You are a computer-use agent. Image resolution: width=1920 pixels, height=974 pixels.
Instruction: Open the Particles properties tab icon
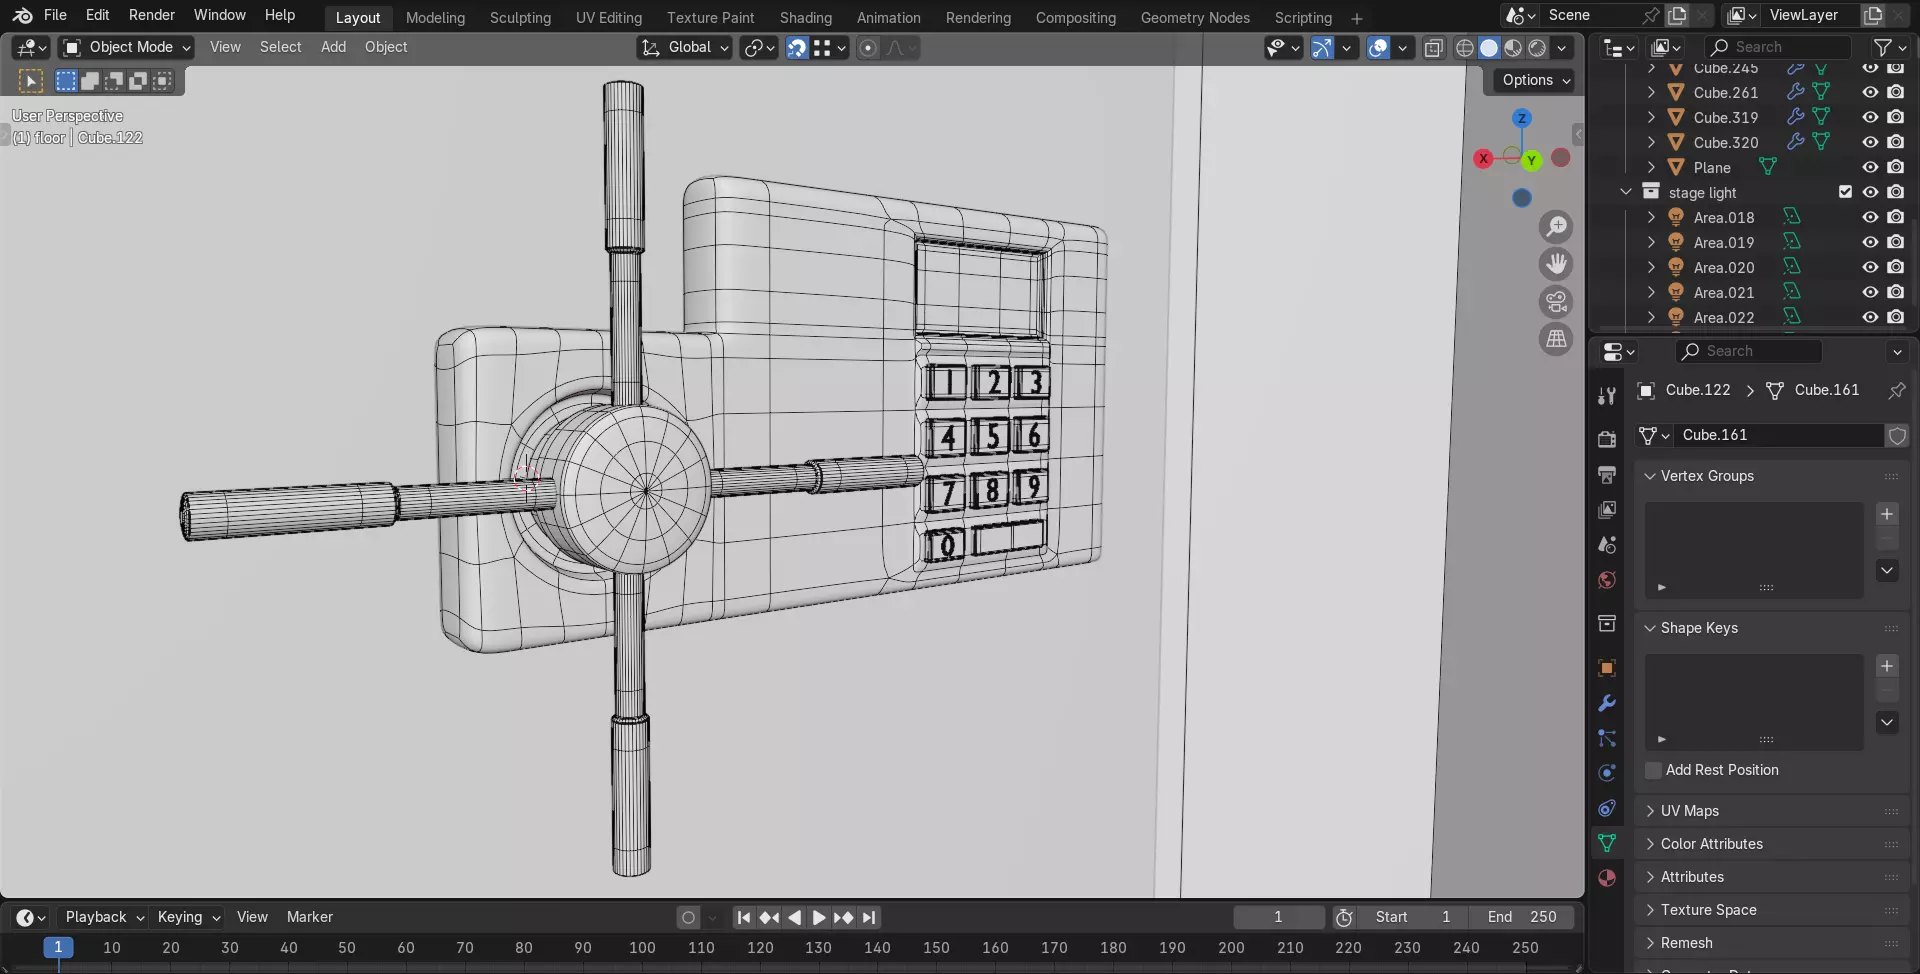click(x=1607, y=738)
